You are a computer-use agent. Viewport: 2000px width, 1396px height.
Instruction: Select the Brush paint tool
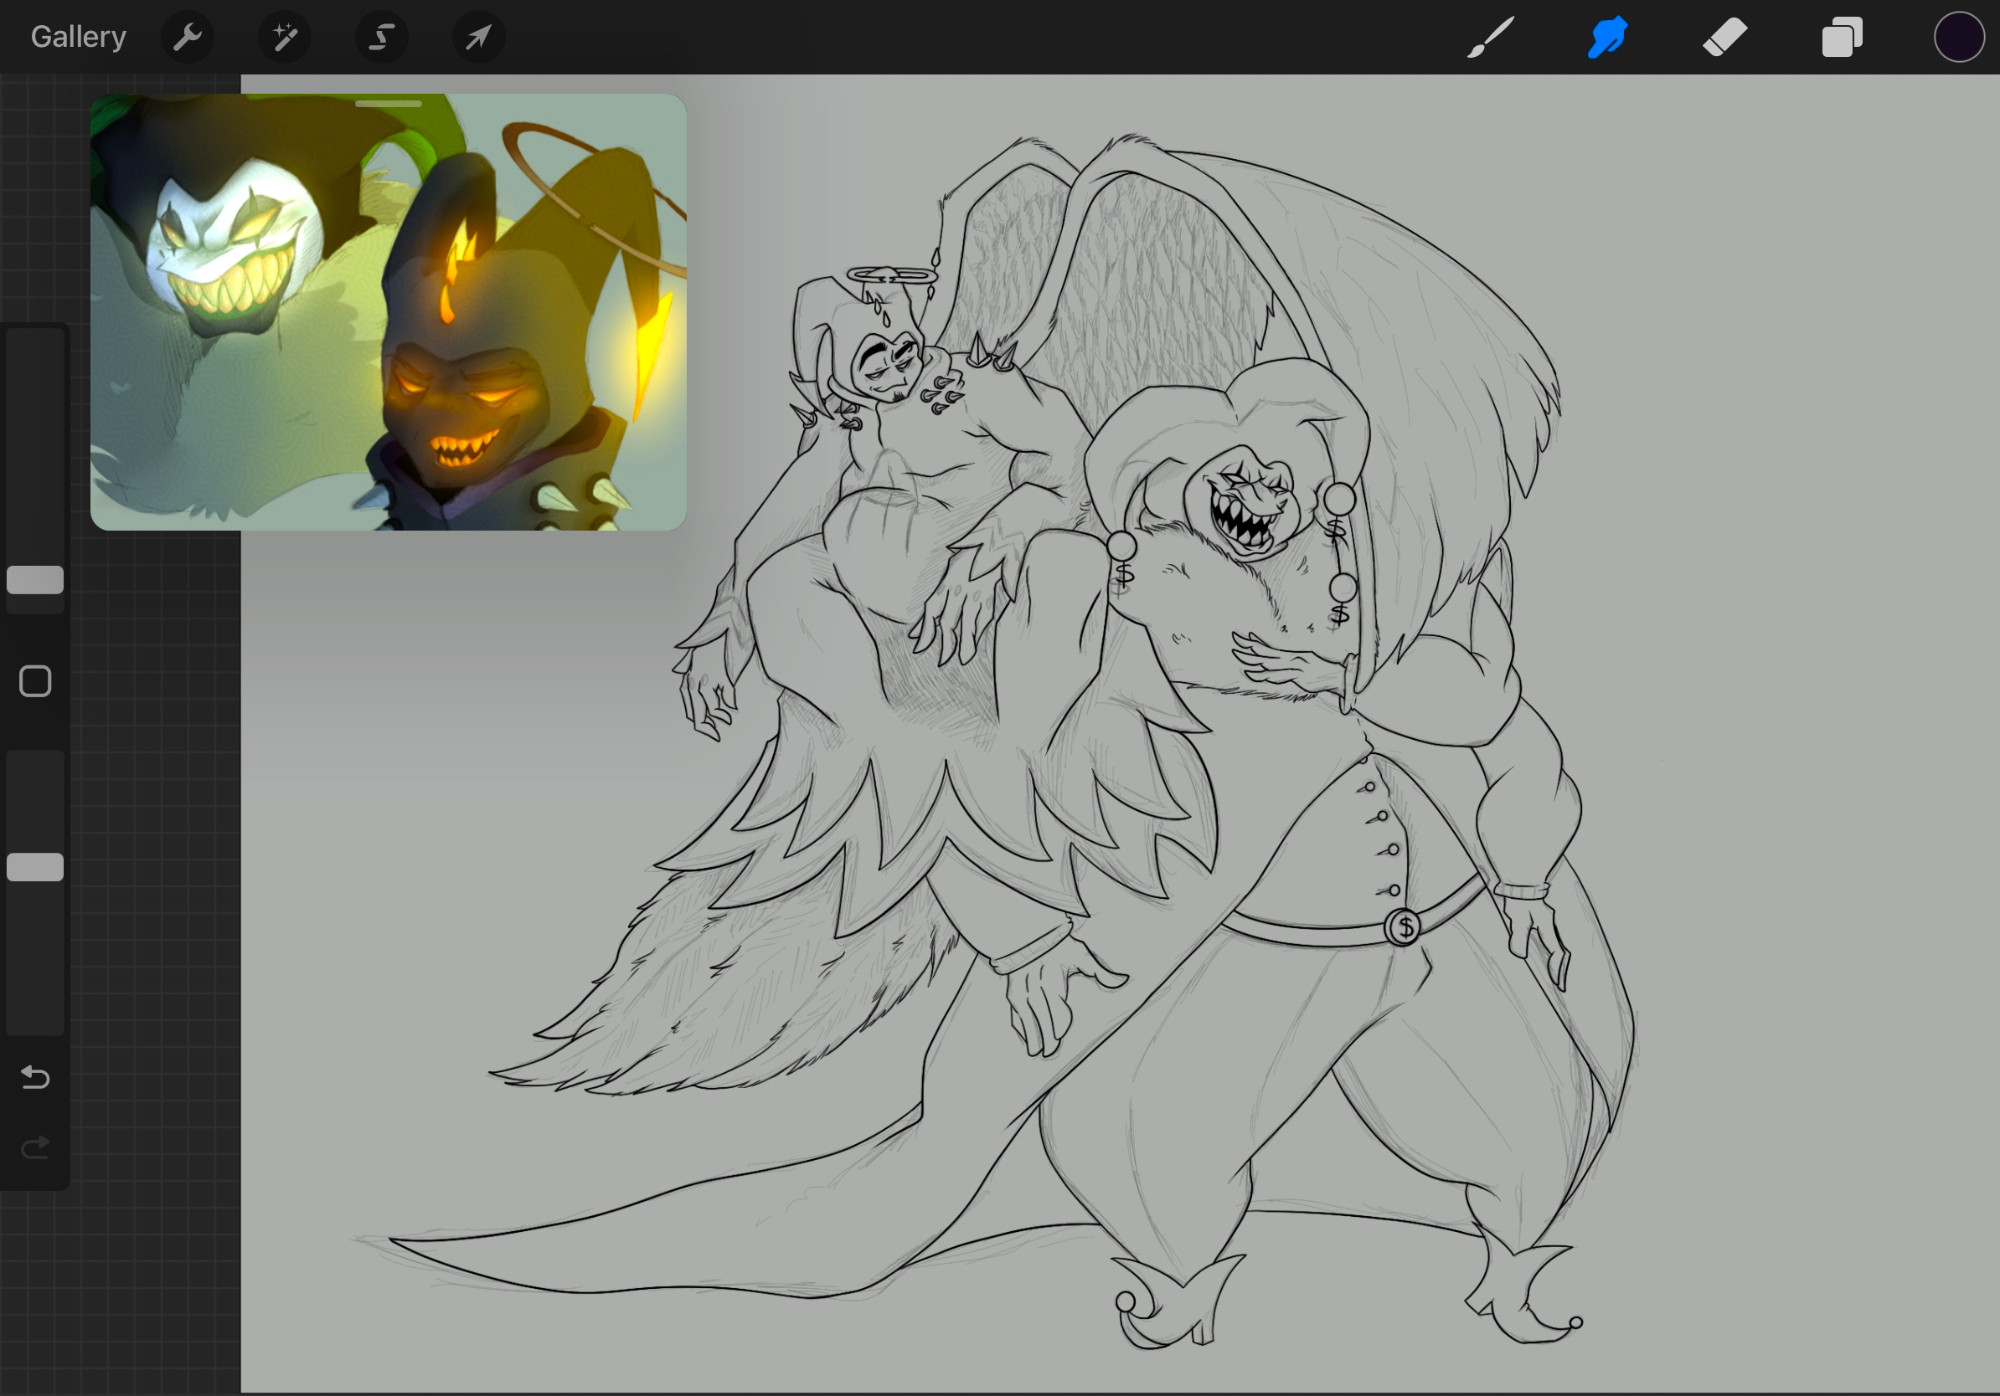[x=1490, y=38]
